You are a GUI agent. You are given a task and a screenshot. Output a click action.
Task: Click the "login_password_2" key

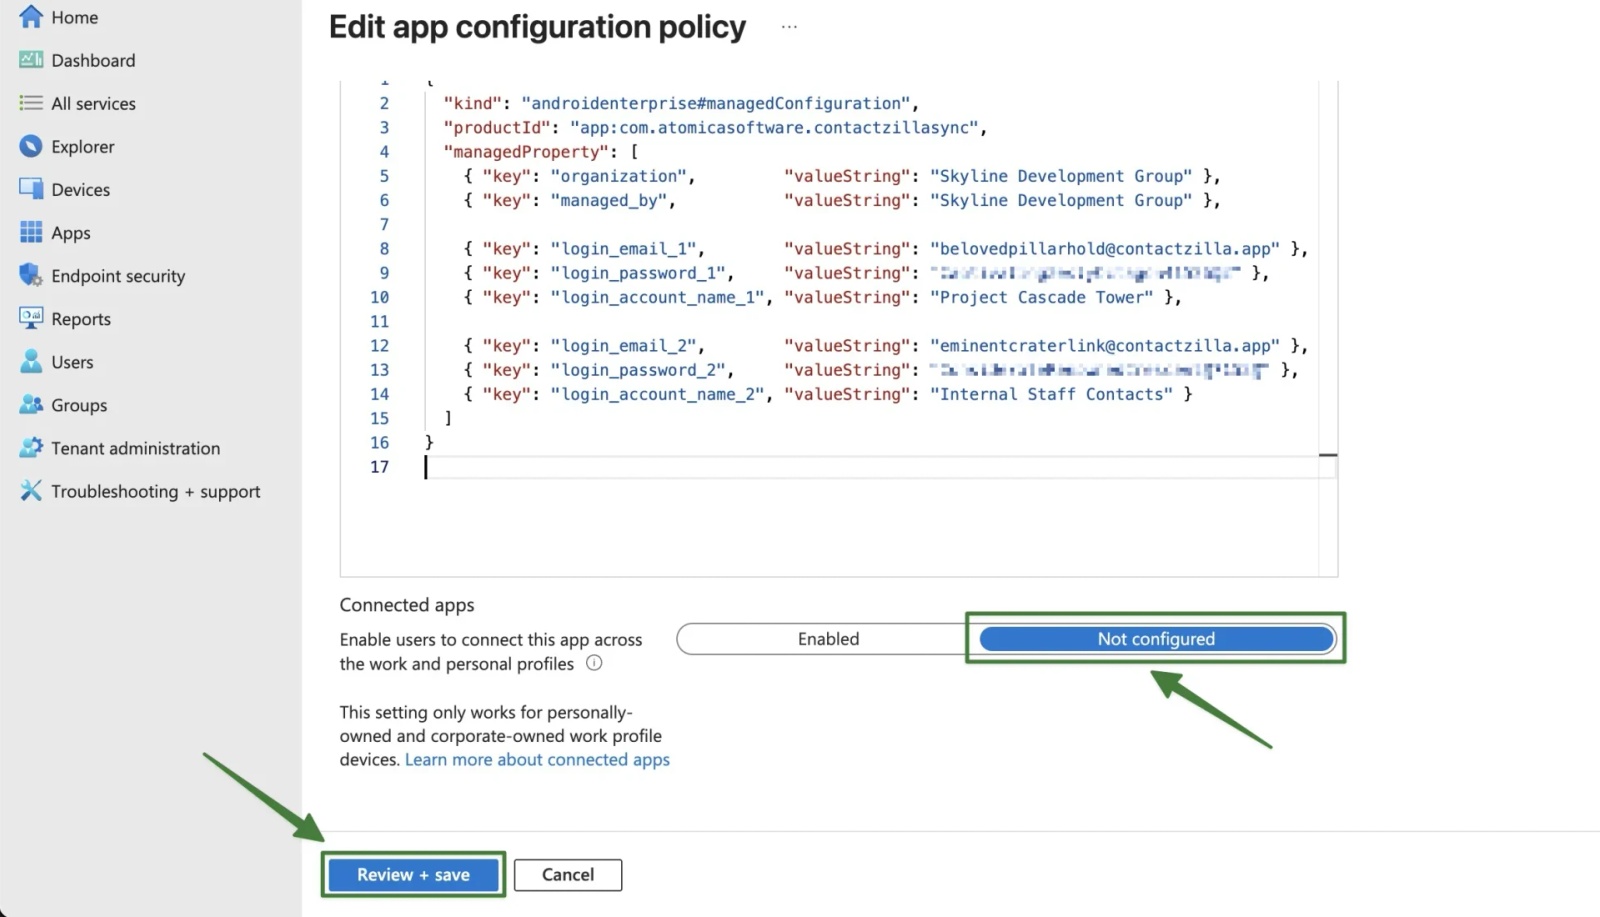pos(638,370)
